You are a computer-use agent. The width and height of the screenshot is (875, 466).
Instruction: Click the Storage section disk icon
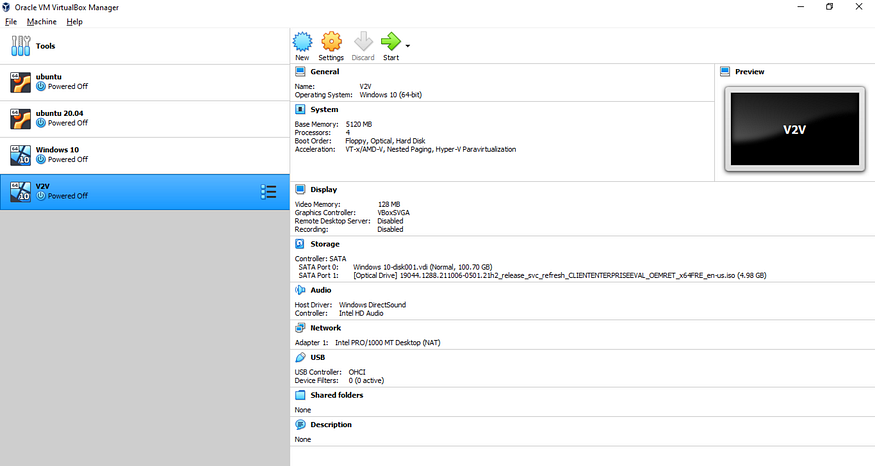coord(300,244)
